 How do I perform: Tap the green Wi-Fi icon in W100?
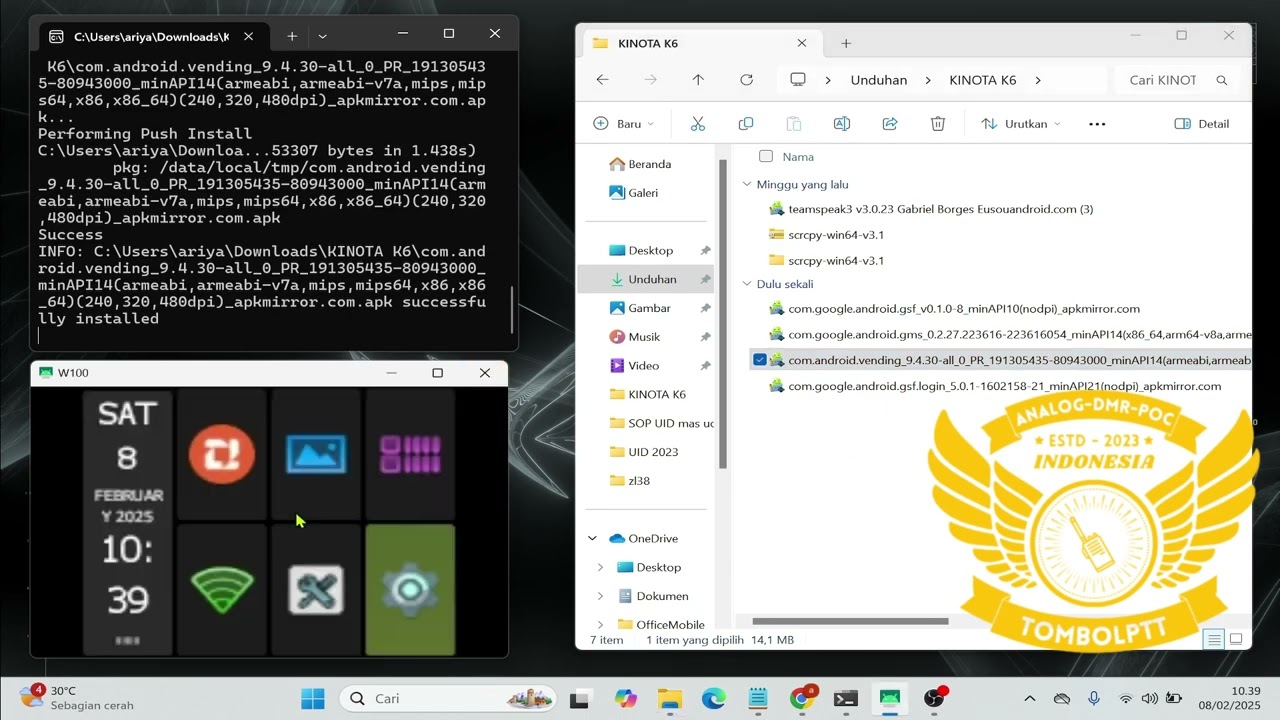click(222, 590)
